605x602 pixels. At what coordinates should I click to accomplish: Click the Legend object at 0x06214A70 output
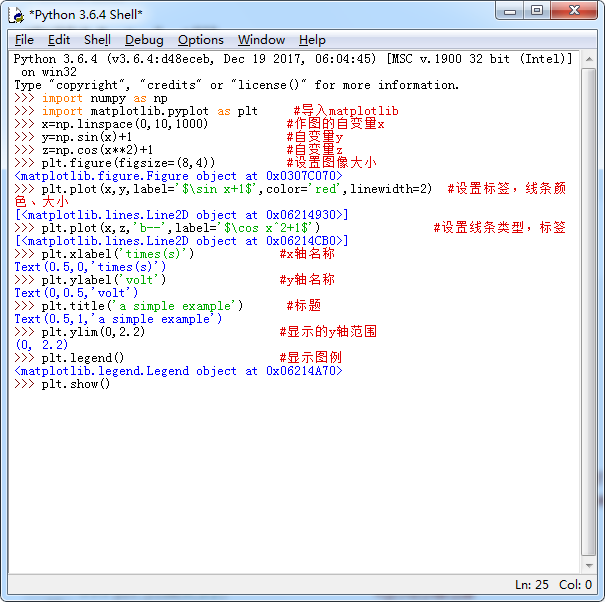tap(178, 371)
